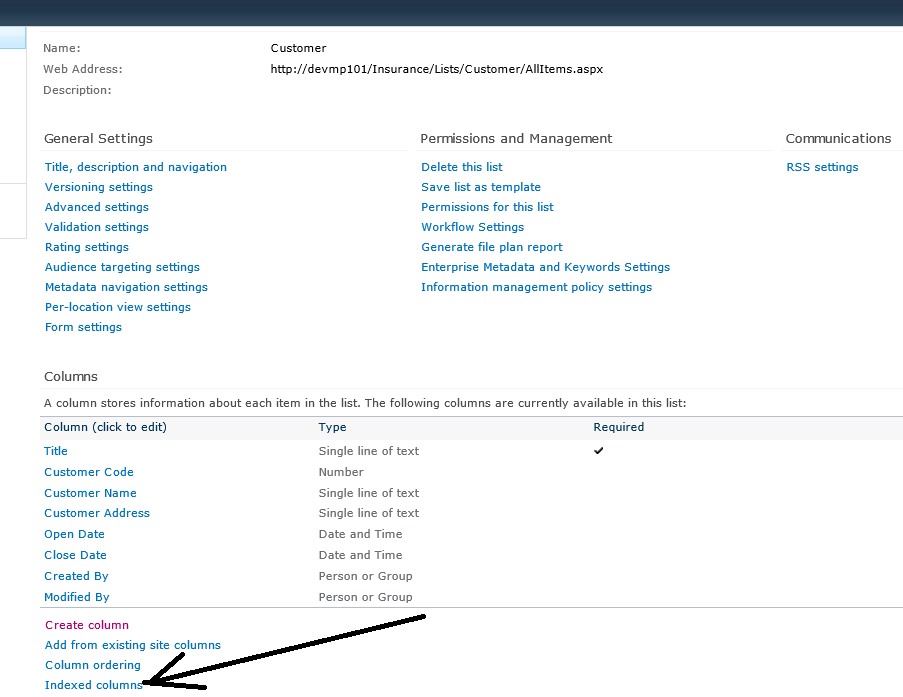Delete this list
This screenshot has width=903, height=697.
461,167
